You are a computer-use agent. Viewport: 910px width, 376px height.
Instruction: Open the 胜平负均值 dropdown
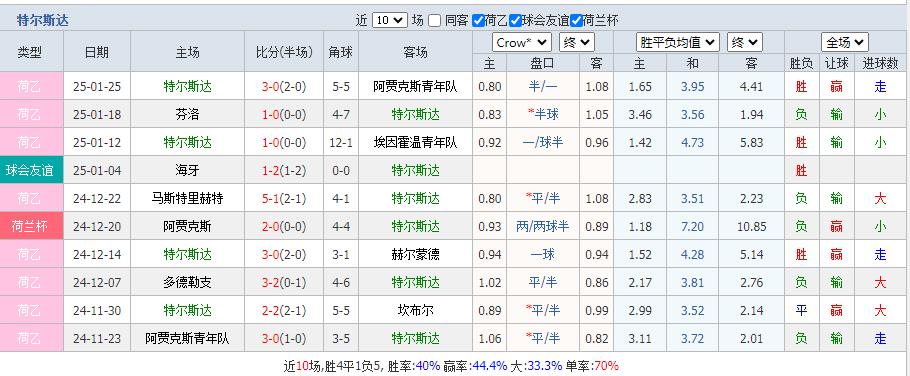[x=678, y=42]
